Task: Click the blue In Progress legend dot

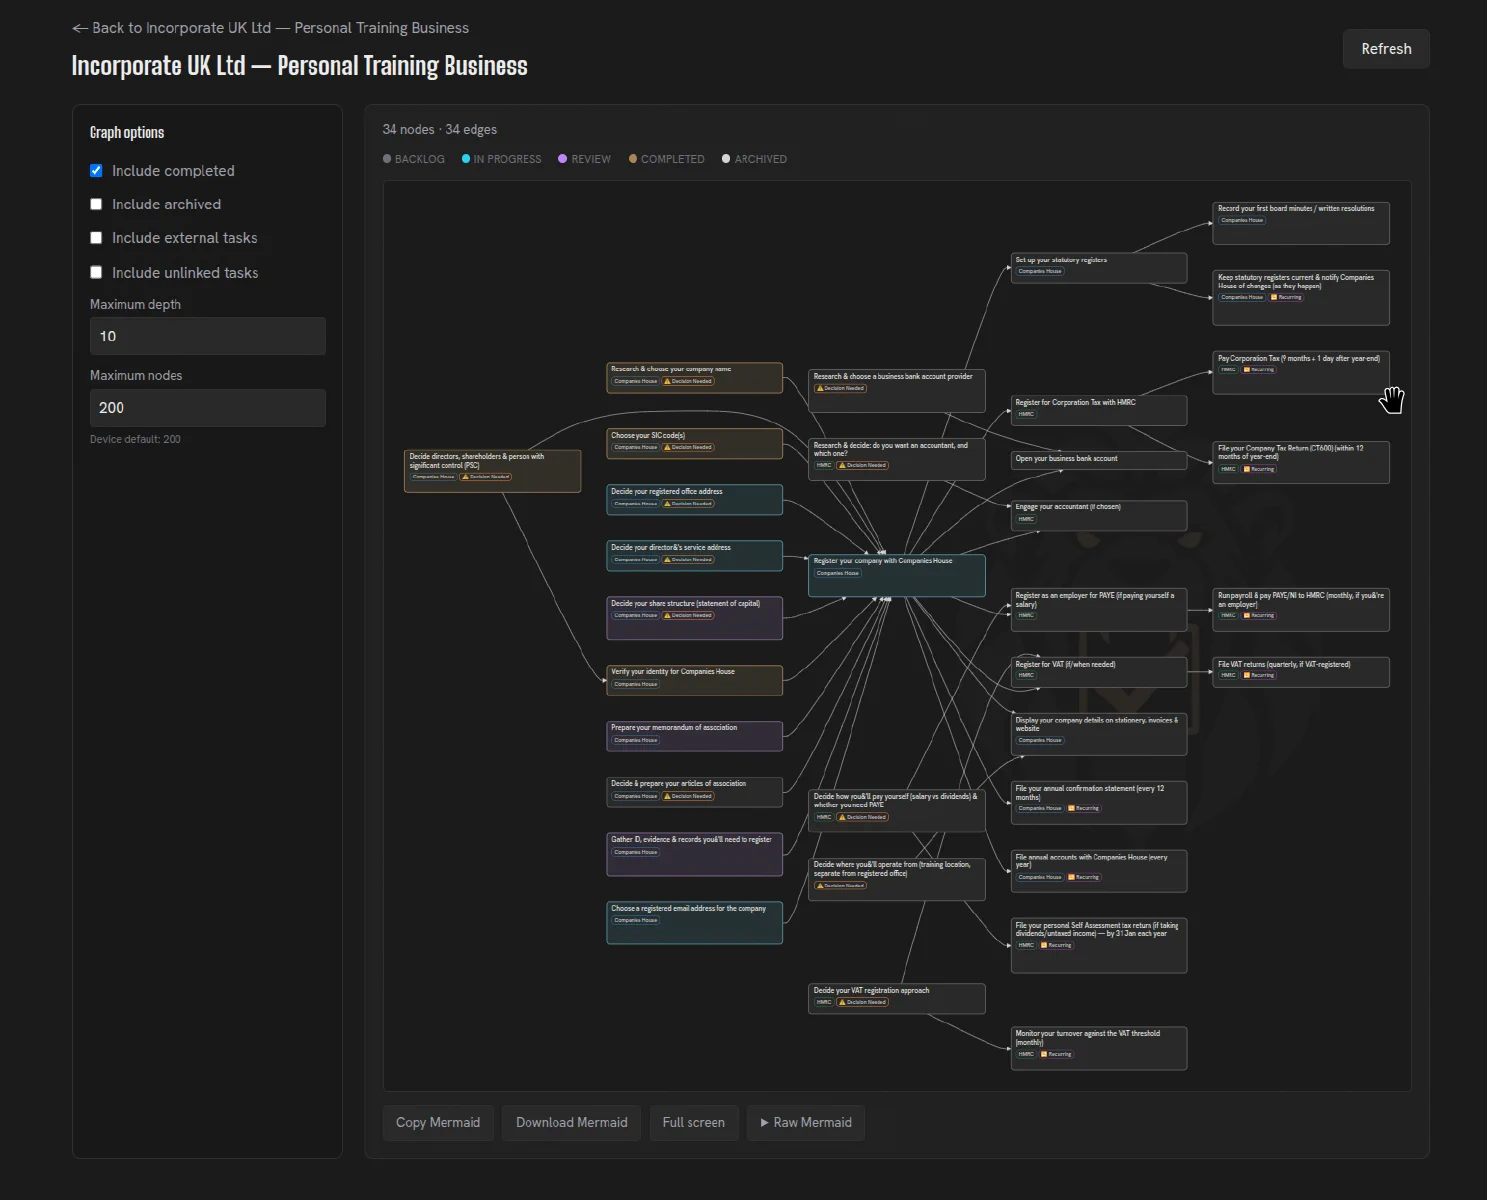Action: tap(466, 159)
